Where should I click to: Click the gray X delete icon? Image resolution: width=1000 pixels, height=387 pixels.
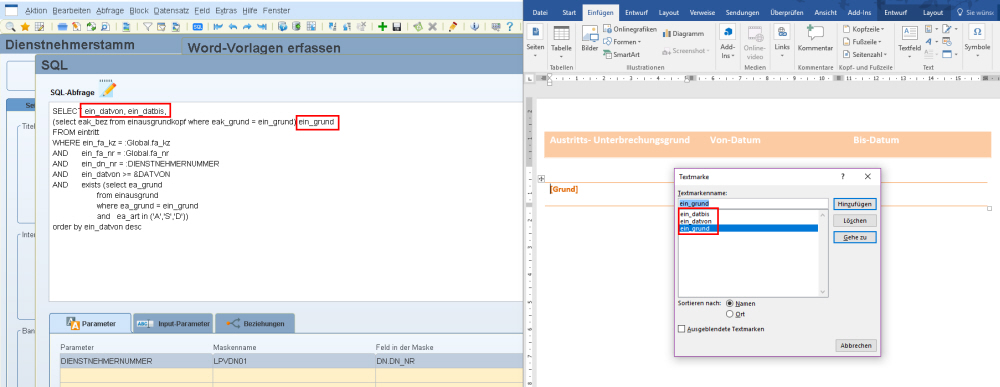[432, 27]
